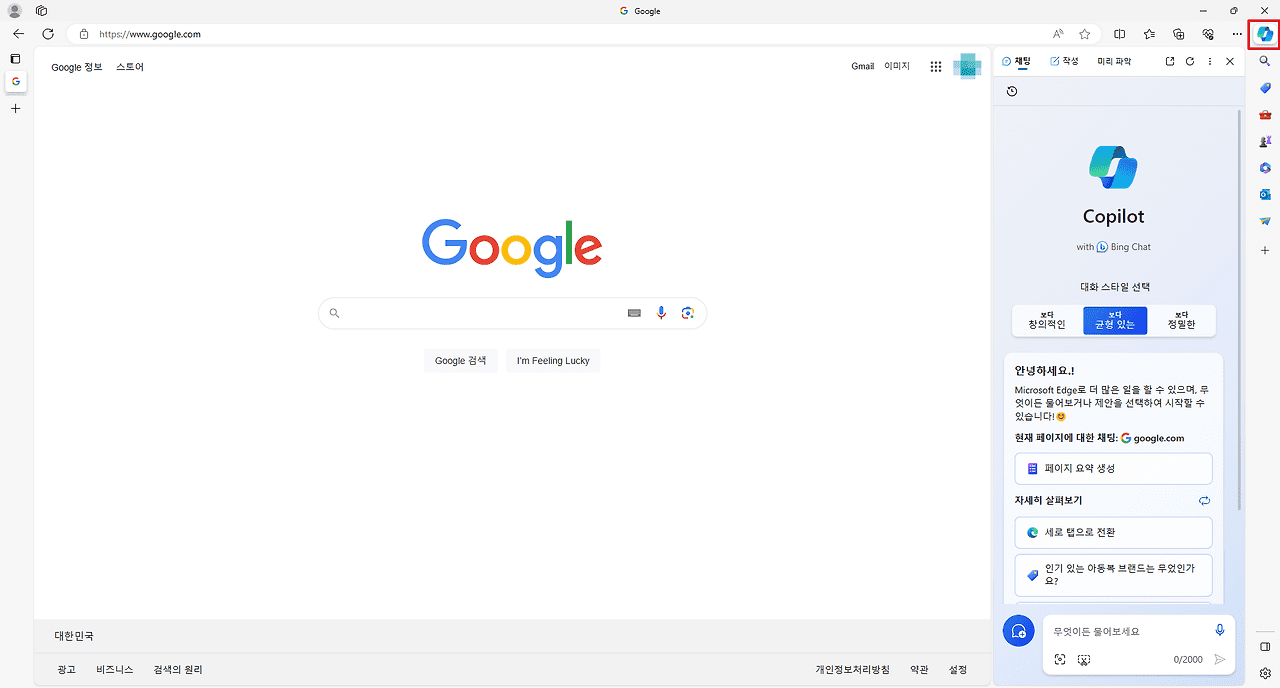Click the read aloud icon in address bar
Screen dimensions: 1280x688
tap(1058, 34)
